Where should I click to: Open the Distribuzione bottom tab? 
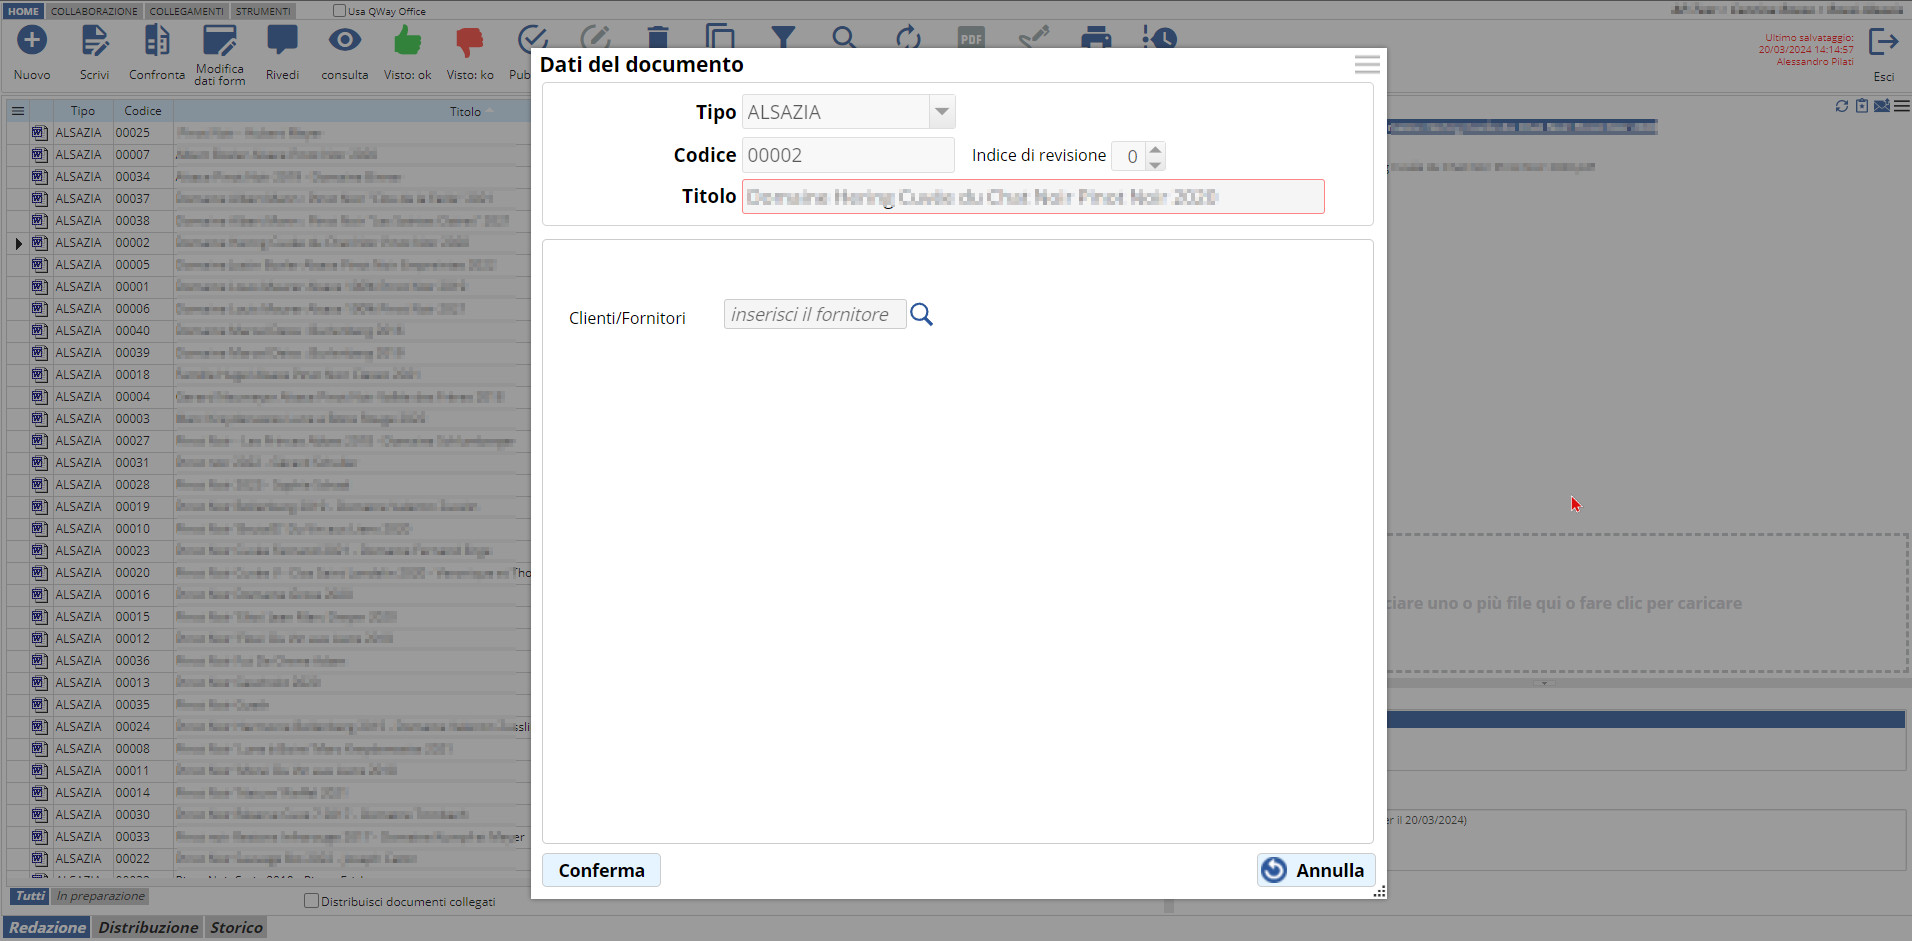point(148,927)
